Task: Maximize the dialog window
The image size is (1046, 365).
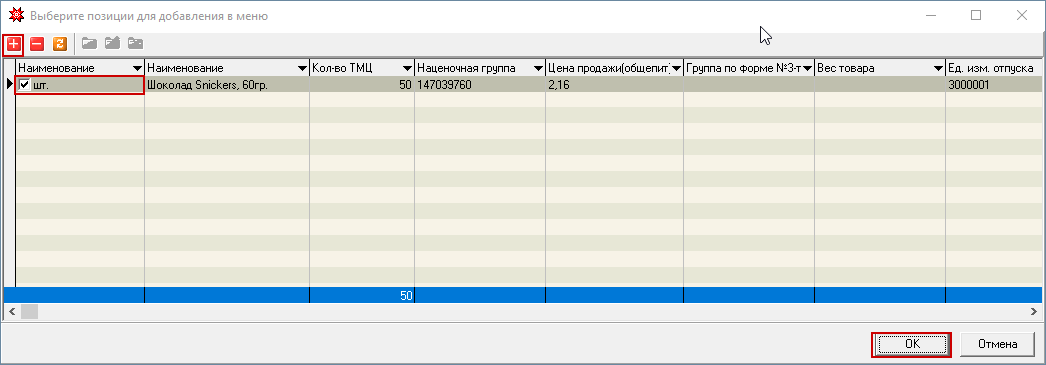Action: (976, 15)
